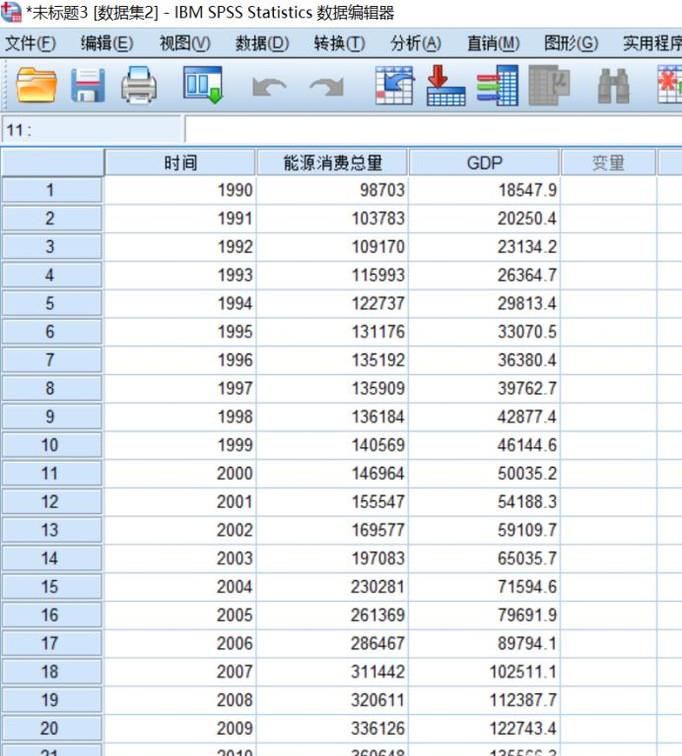Click the grayed Run descriptive statistics icon
The height and width of the screenshot is (756, 682).
click(549, 85)
